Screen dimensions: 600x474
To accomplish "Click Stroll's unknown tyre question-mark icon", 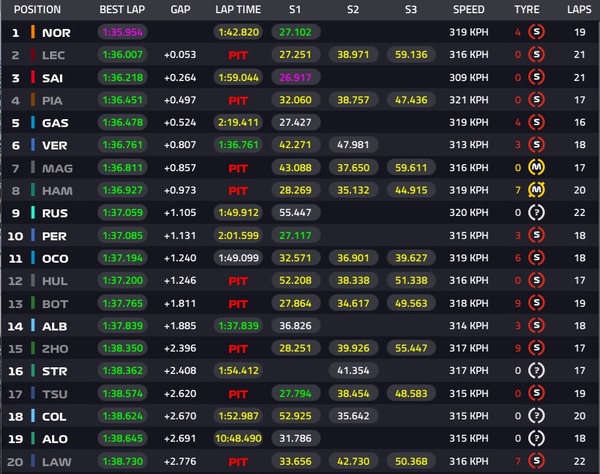I will click(536, 370).
